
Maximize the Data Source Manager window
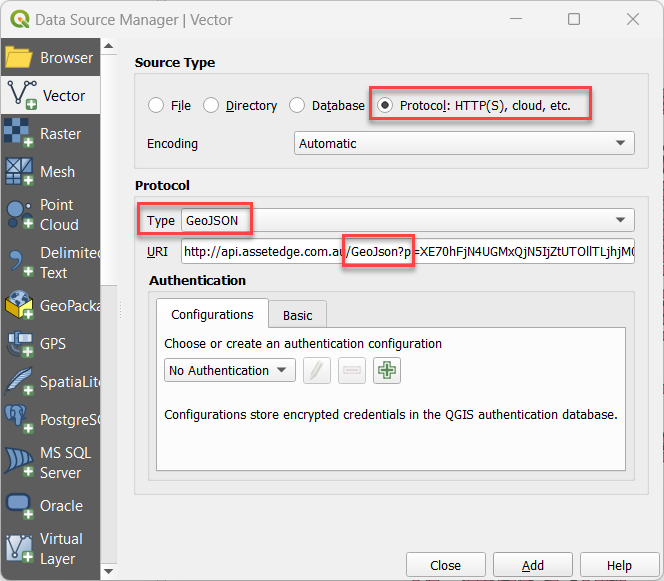pyautogui.click(x=574, y=19)
